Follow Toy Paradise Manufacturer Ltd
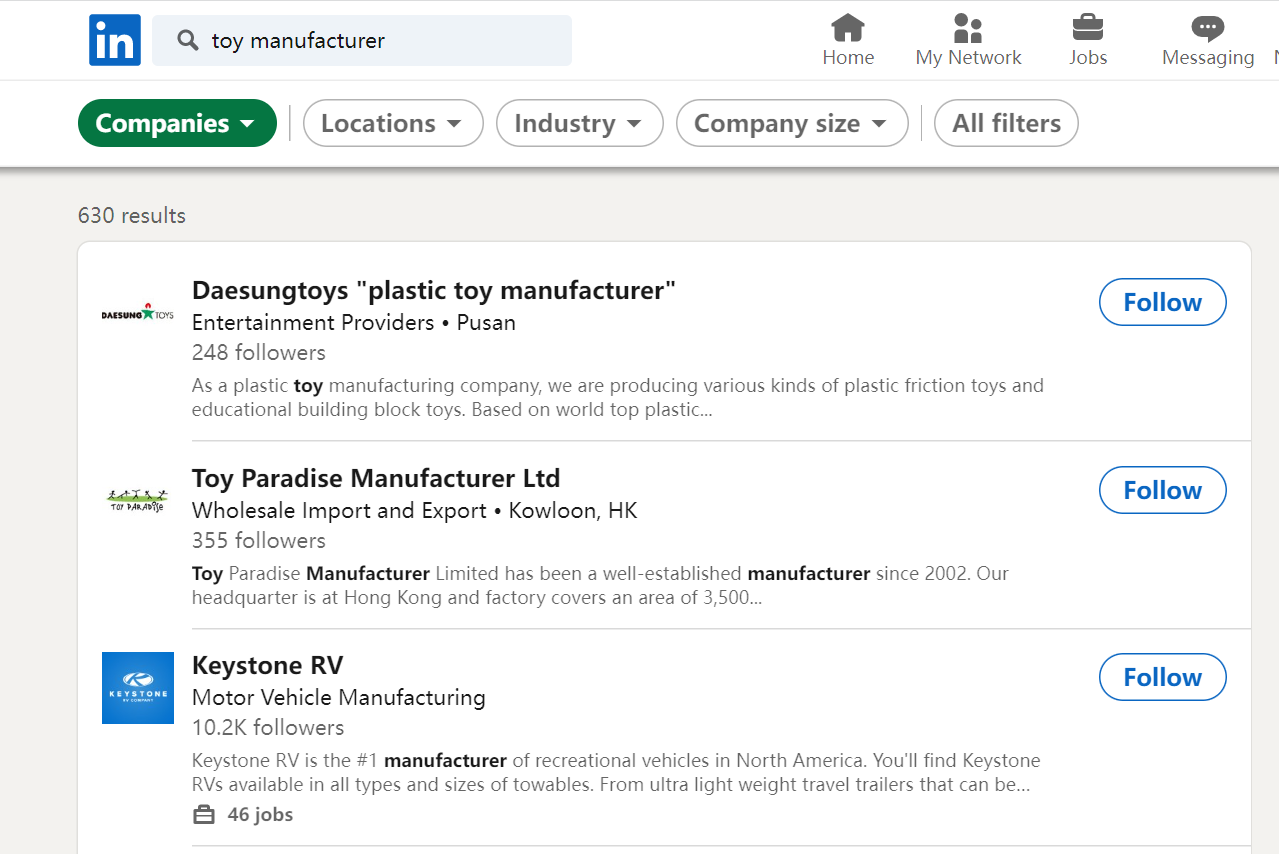This screenshot has height=854, width=1279. point(1162,490)
